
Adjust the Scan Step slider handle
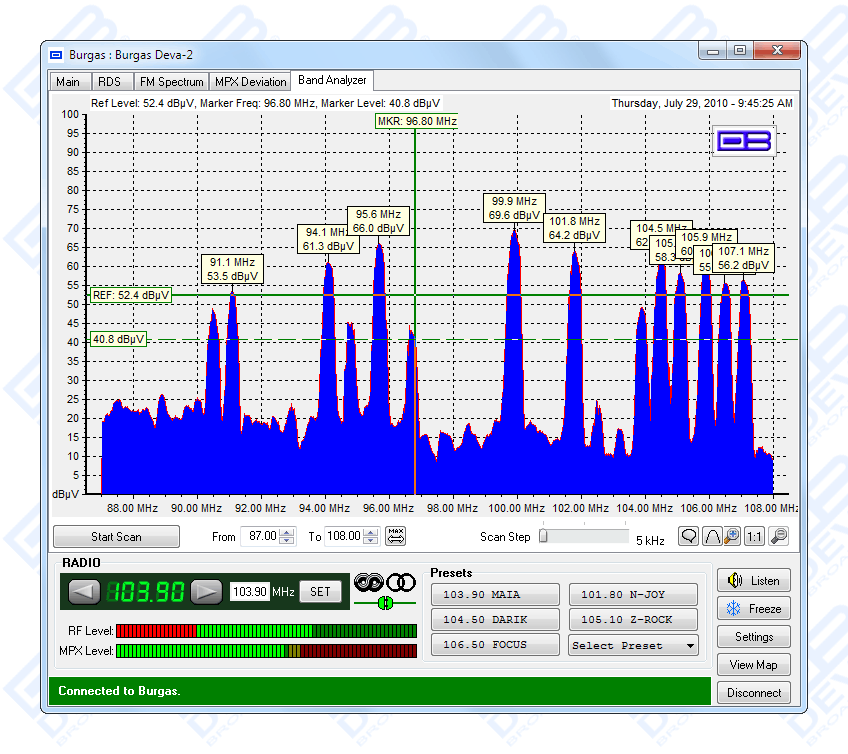tap(543, 536)
